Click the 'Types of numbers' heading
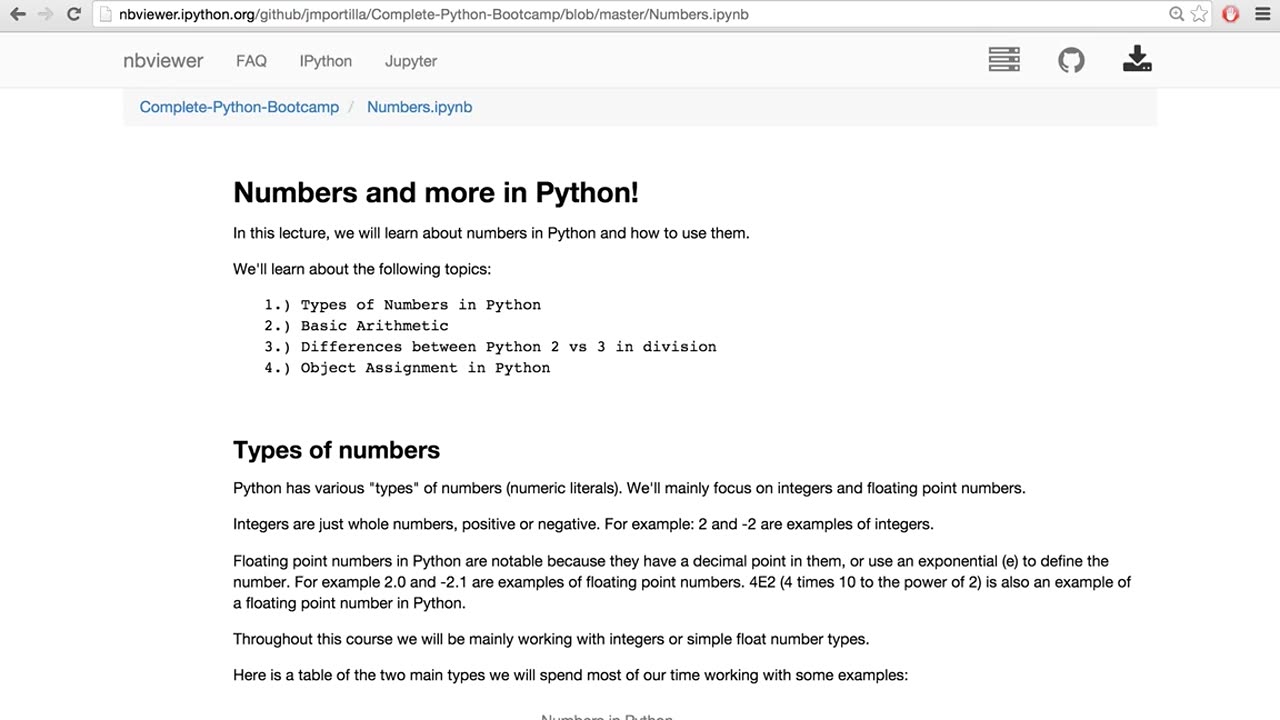This screenshot has height=720, width=1280. (x=336, y=450)
